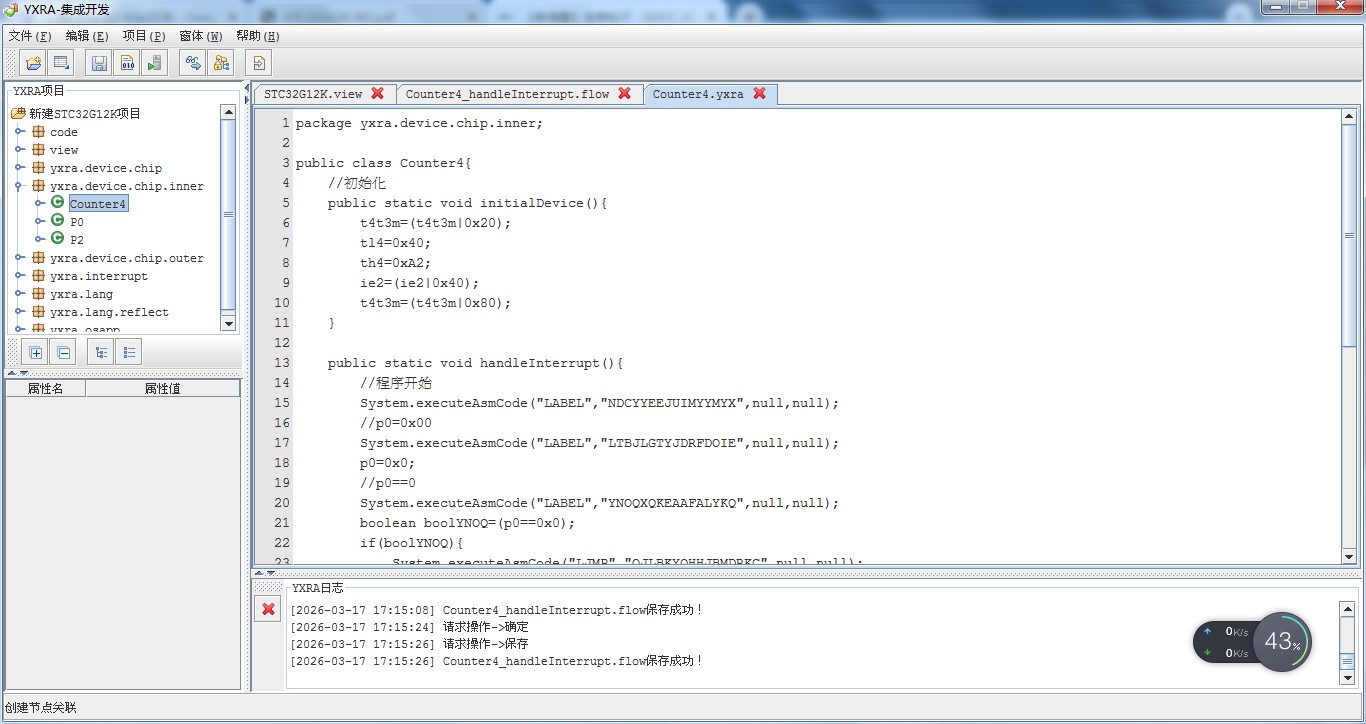Open project with the folder toolbar icon

pyautogui.click(x=33, y=63)
